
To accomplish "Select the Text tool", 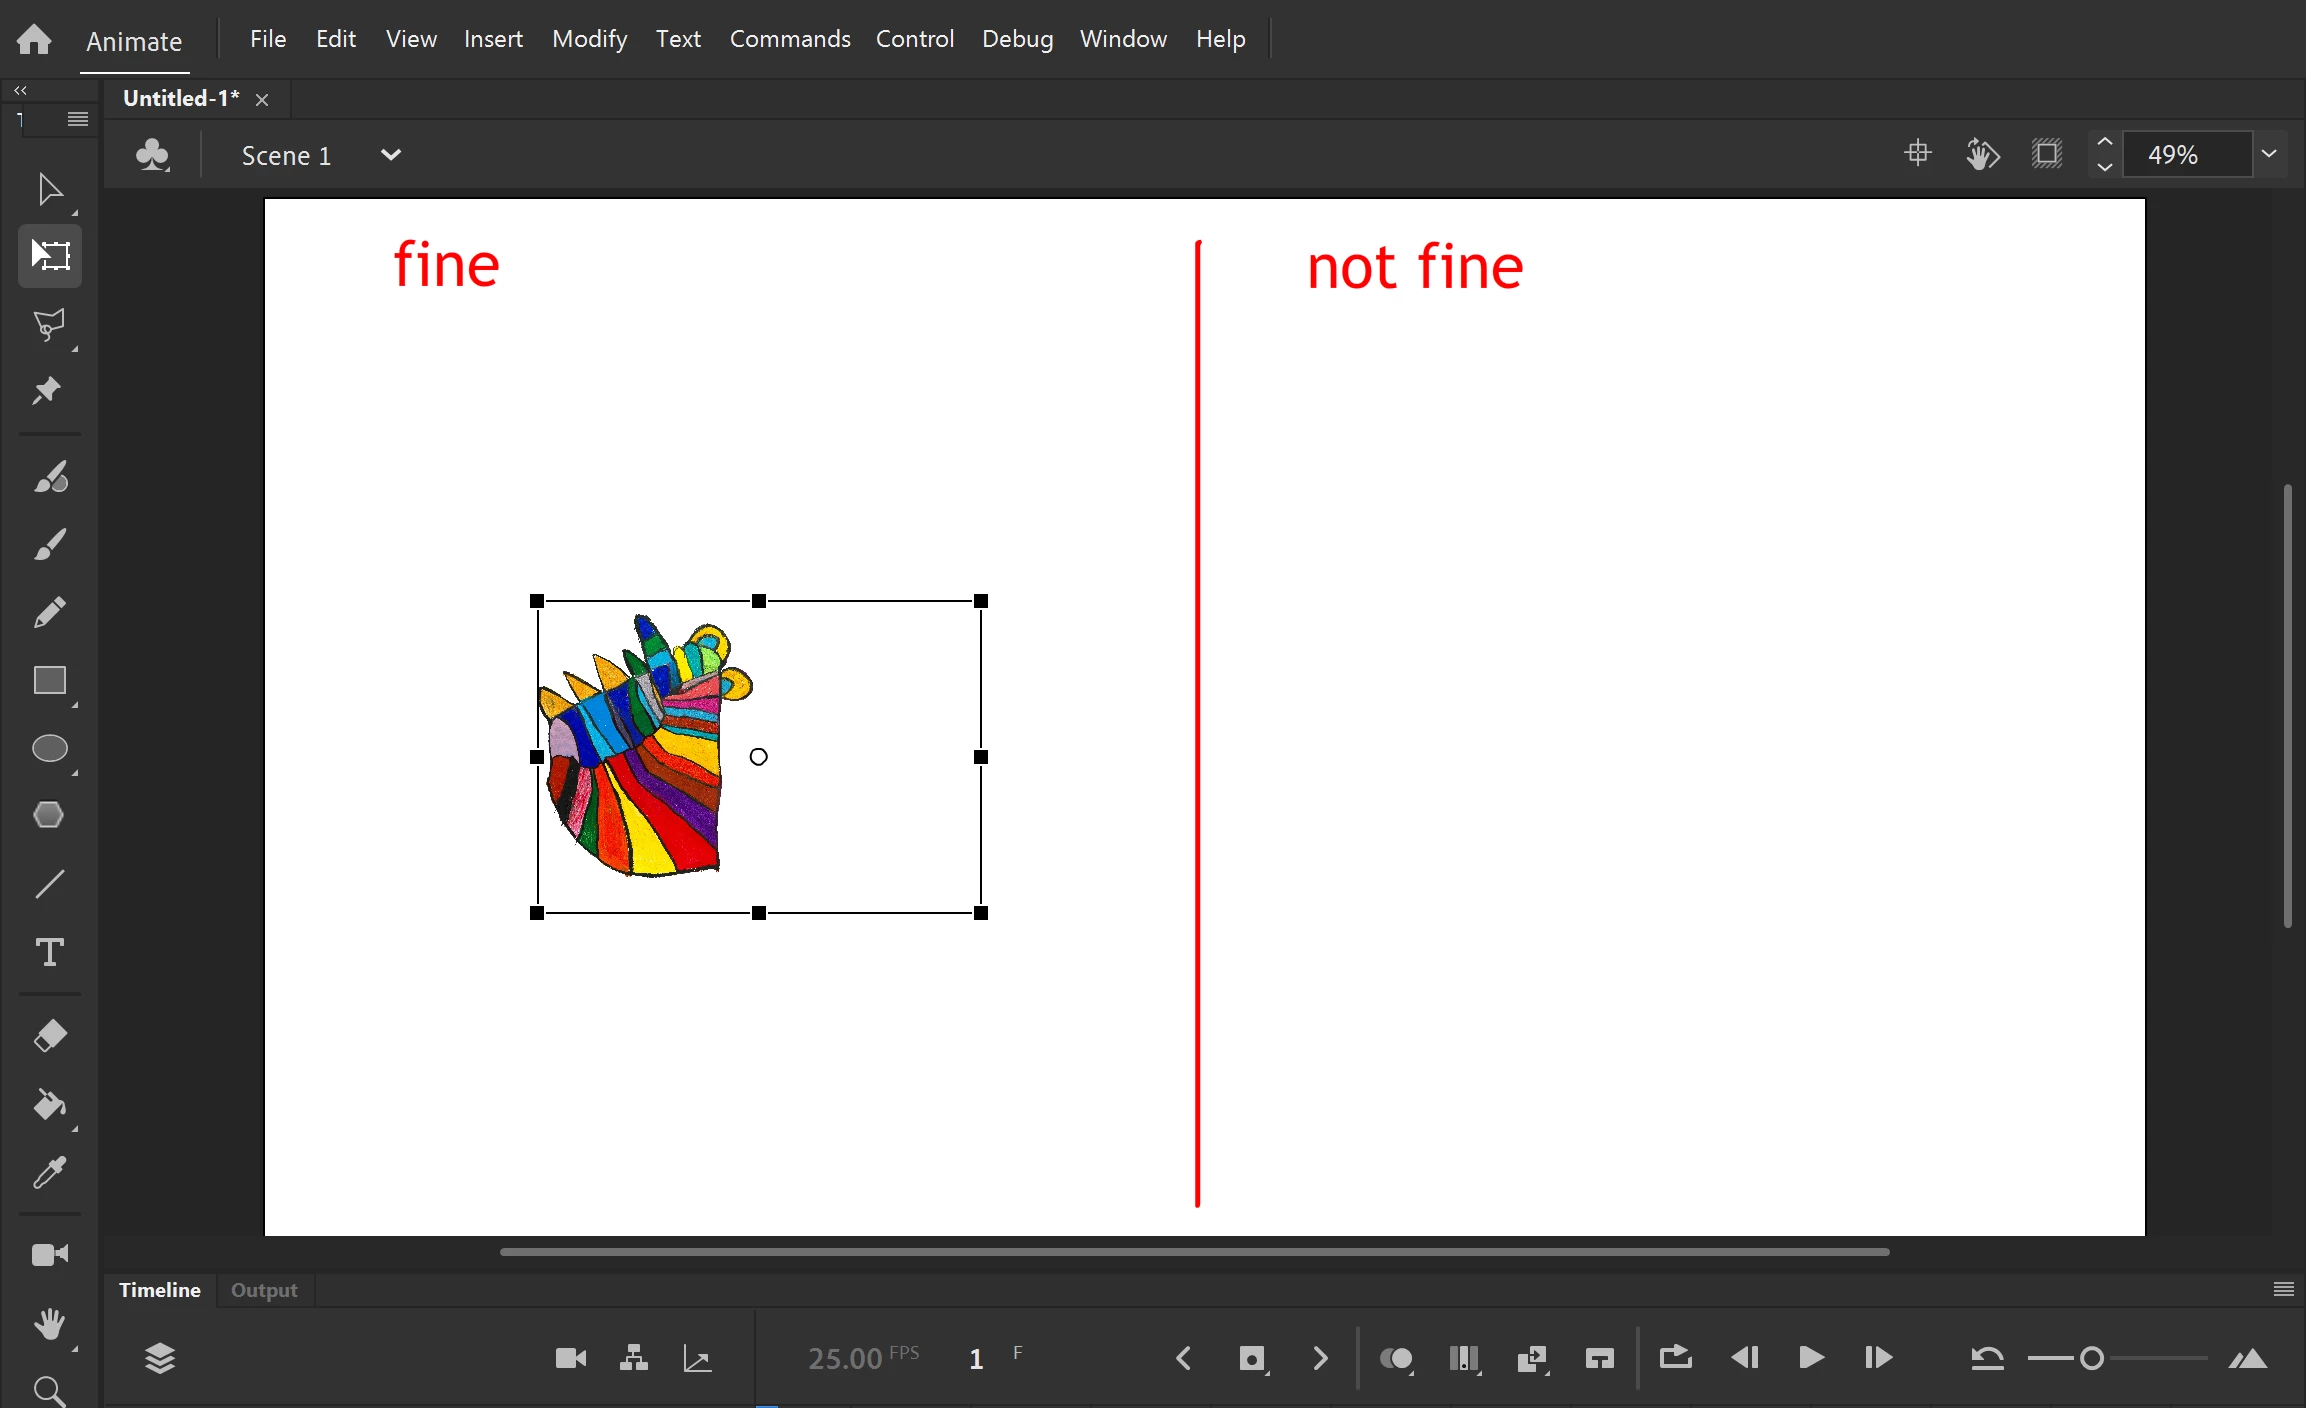I will click(x=50, y=952).
